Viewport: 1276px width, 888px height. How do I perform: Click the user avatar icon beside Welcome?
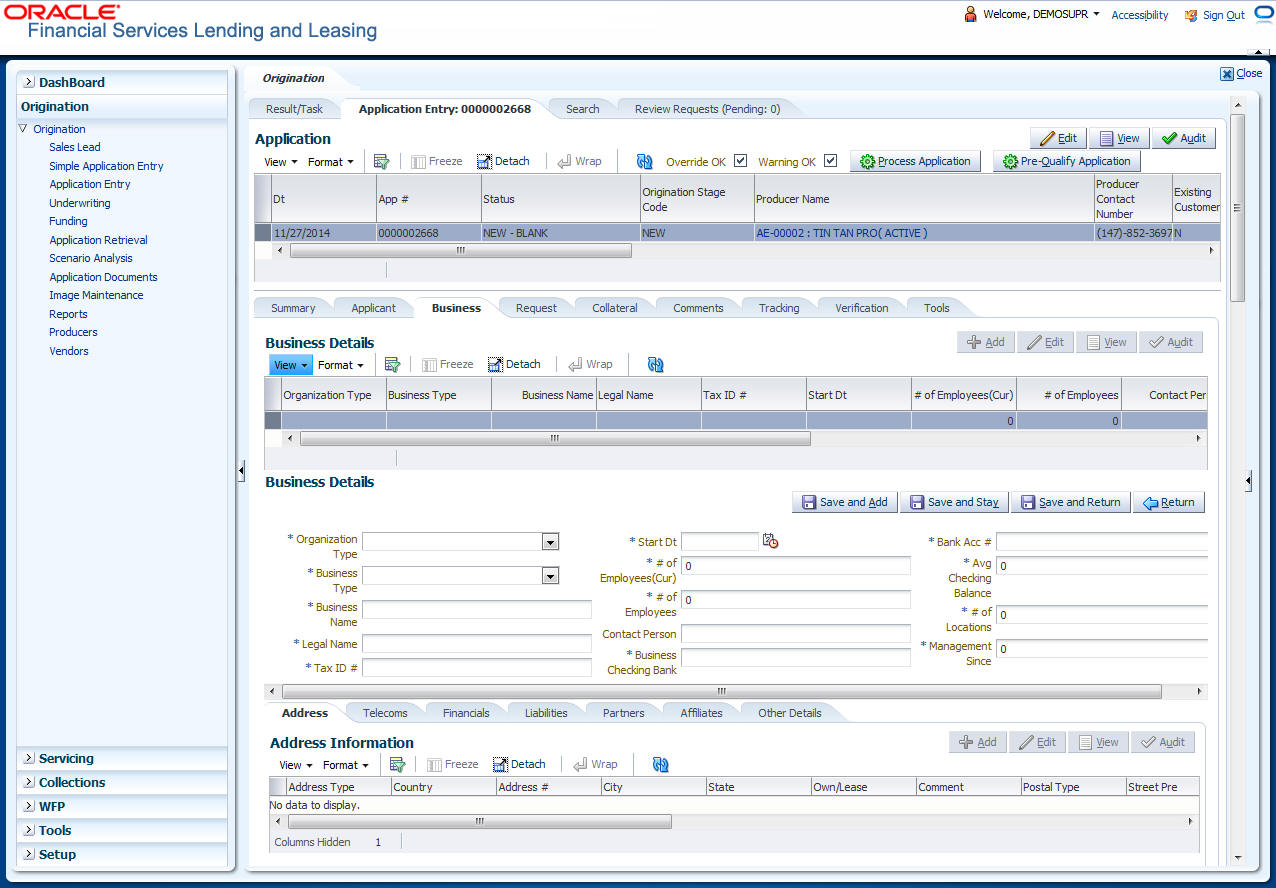pos(970,14)
